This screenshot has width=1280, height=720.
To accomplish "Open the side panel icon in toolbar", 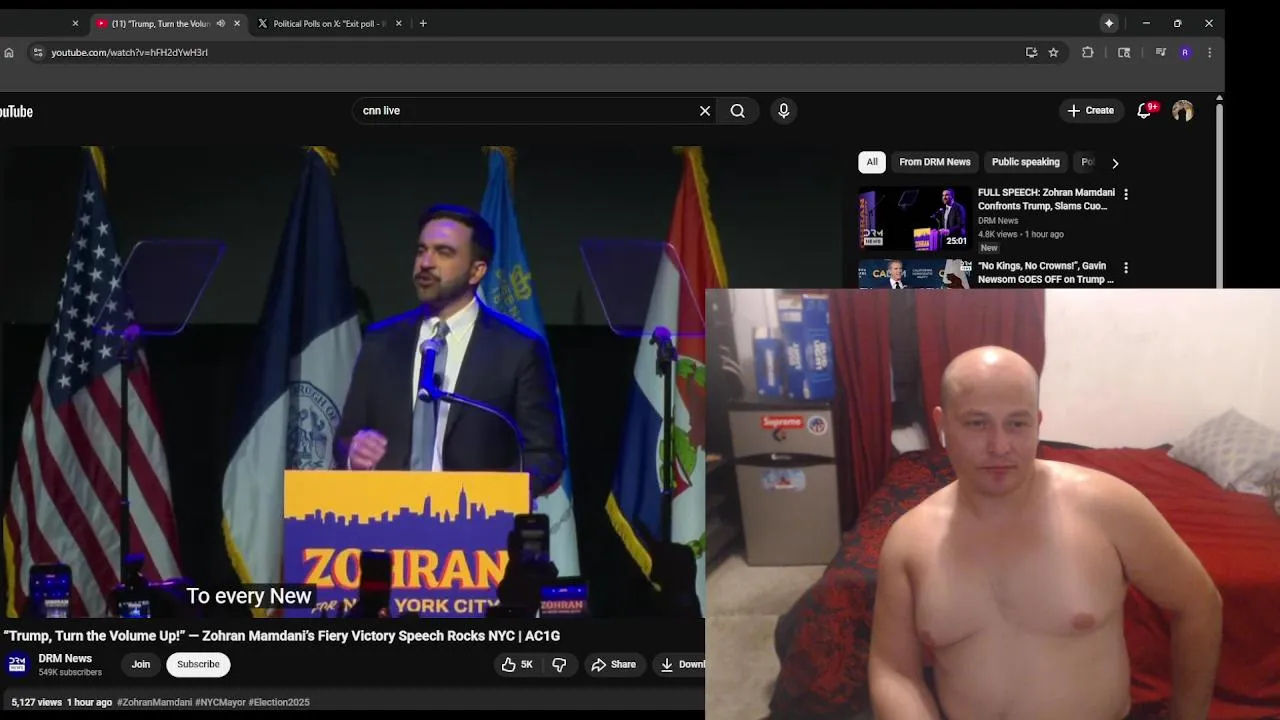I will (x=1124, y=52).
